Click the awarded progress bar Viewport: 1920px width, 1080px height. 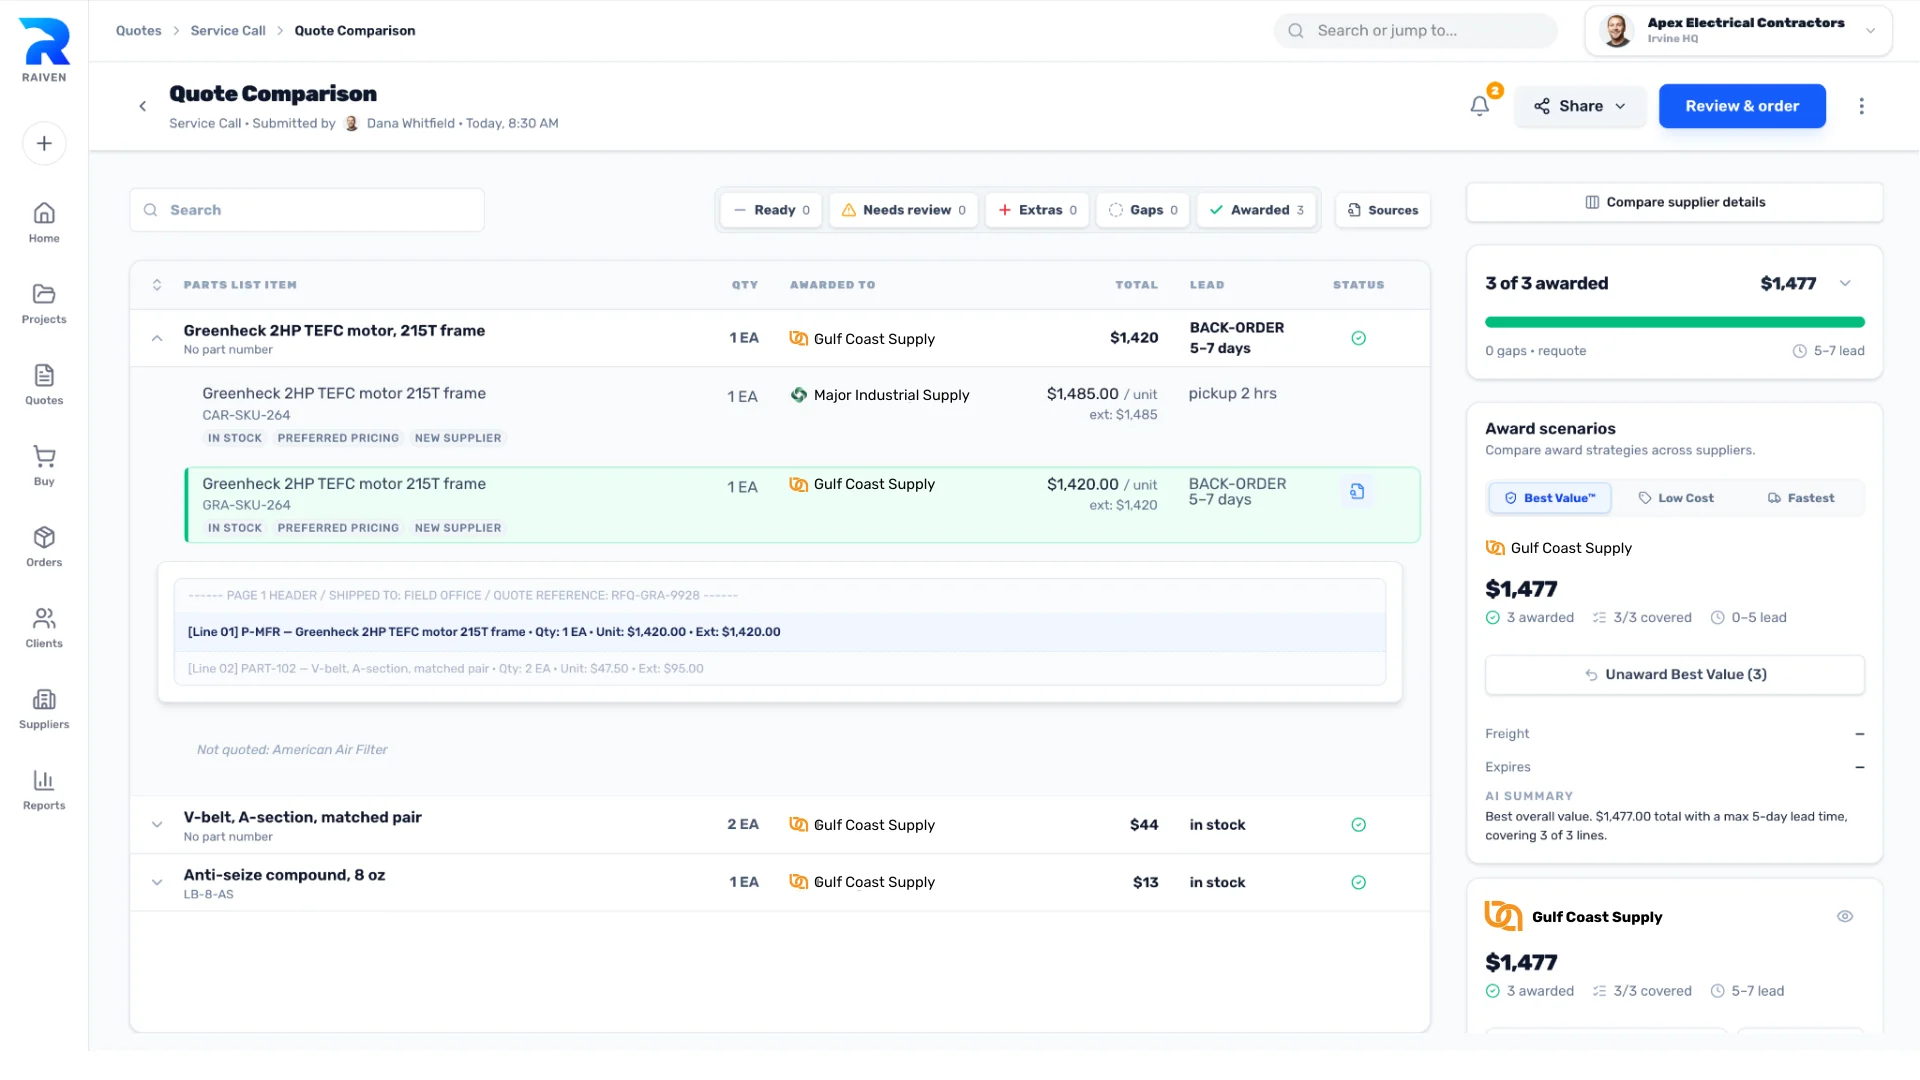click(1675, 322)
